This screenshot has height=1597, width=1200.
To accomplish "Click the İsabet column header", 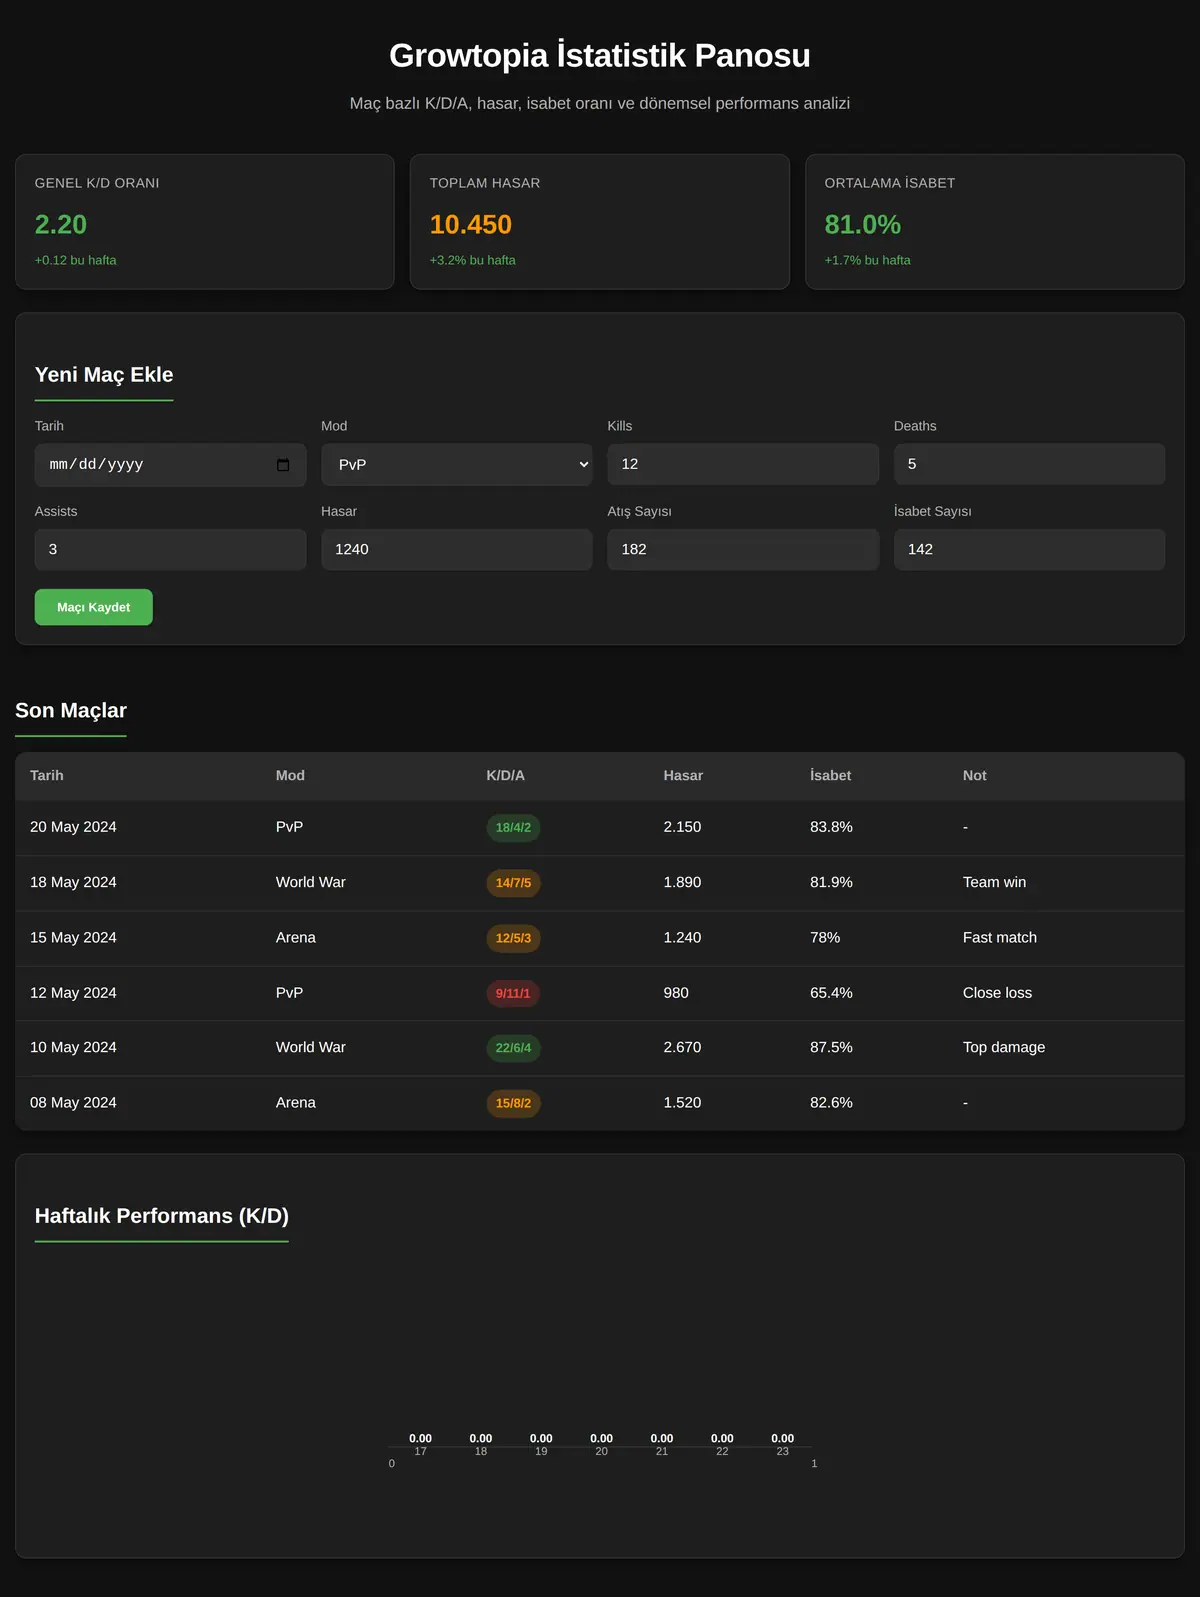I will 830,776.
